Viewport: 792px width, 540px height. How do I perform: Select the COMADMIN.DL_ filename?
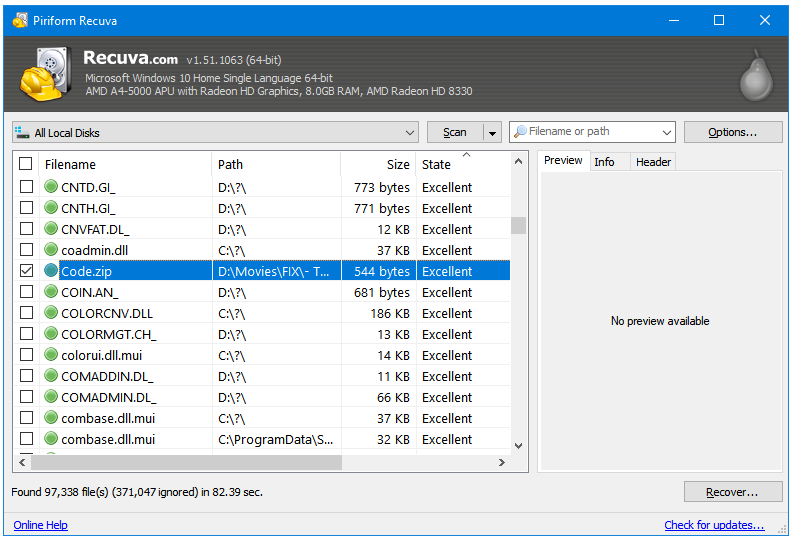point(109,398)
